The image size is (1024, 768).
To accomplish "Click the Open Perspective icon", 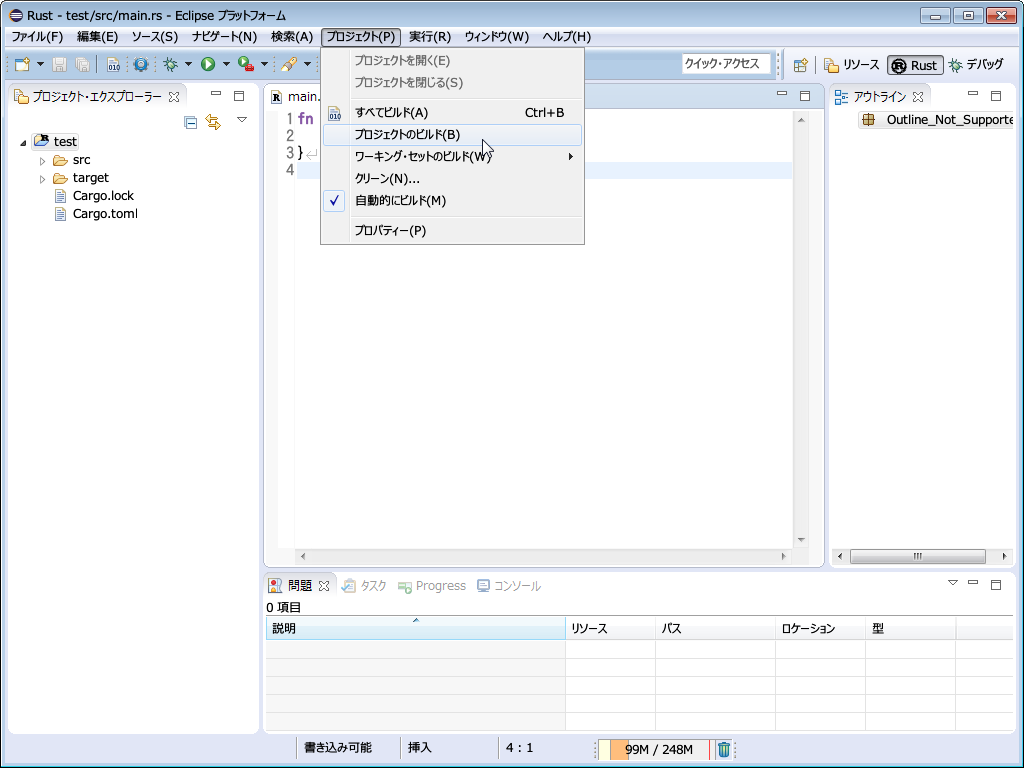I will coord(801,65).
